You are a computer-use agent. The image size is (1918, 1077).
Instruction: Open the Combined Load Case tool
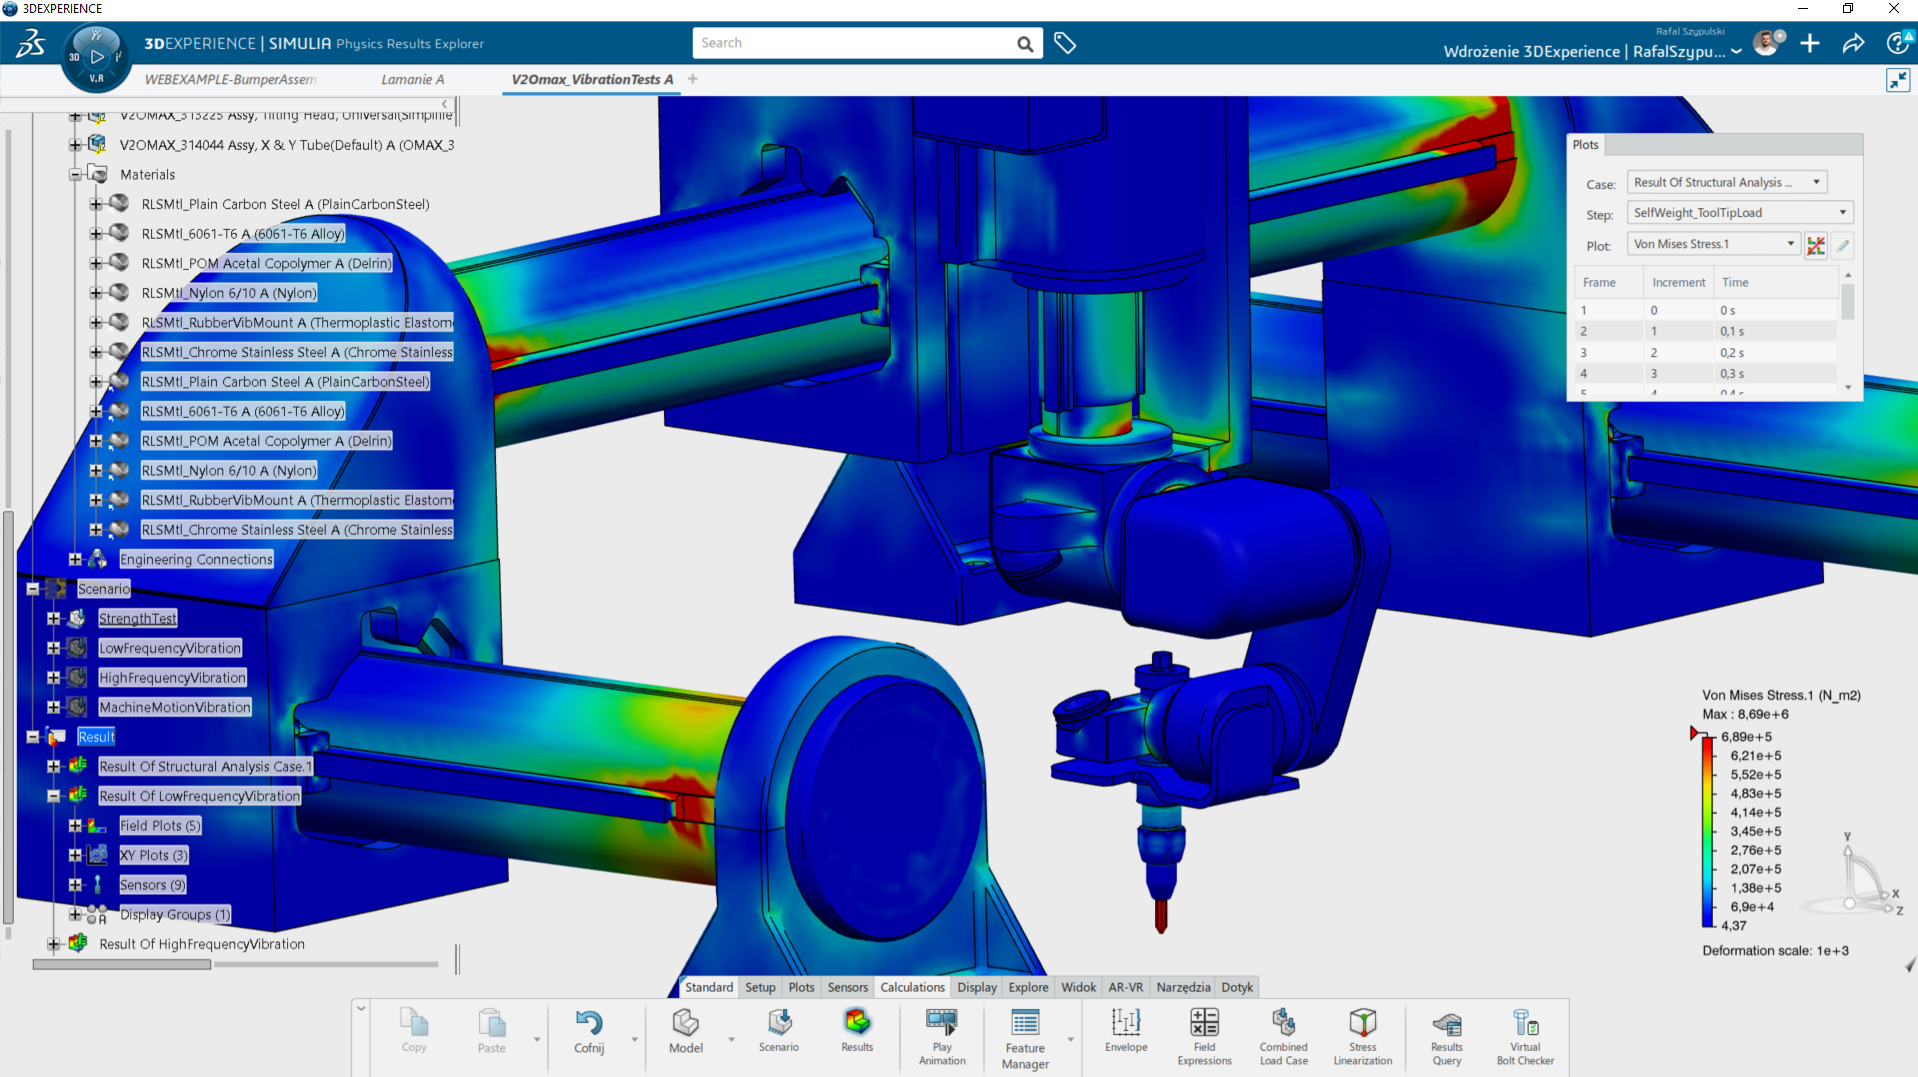point(1283,1035)
